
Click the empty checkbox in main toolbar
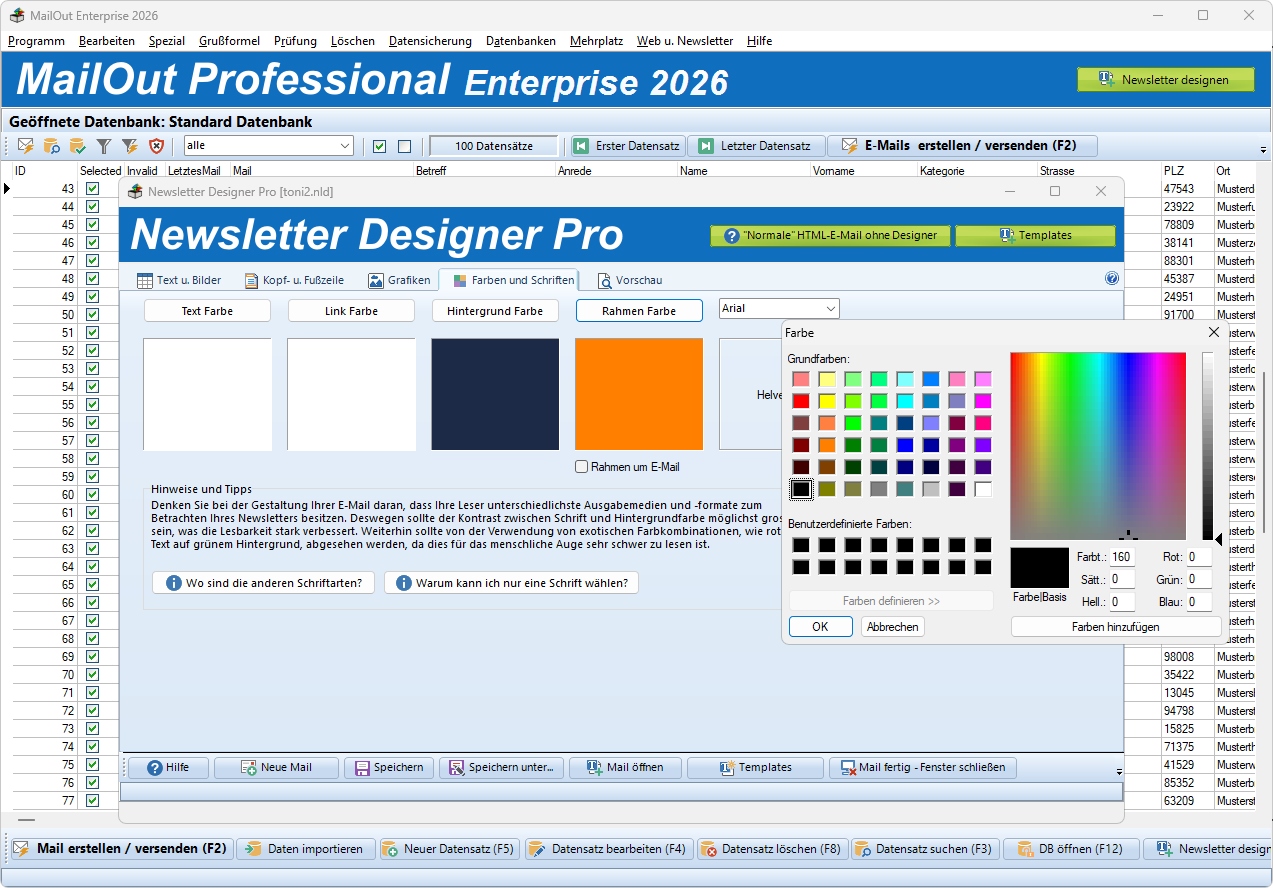click(405, 146)
